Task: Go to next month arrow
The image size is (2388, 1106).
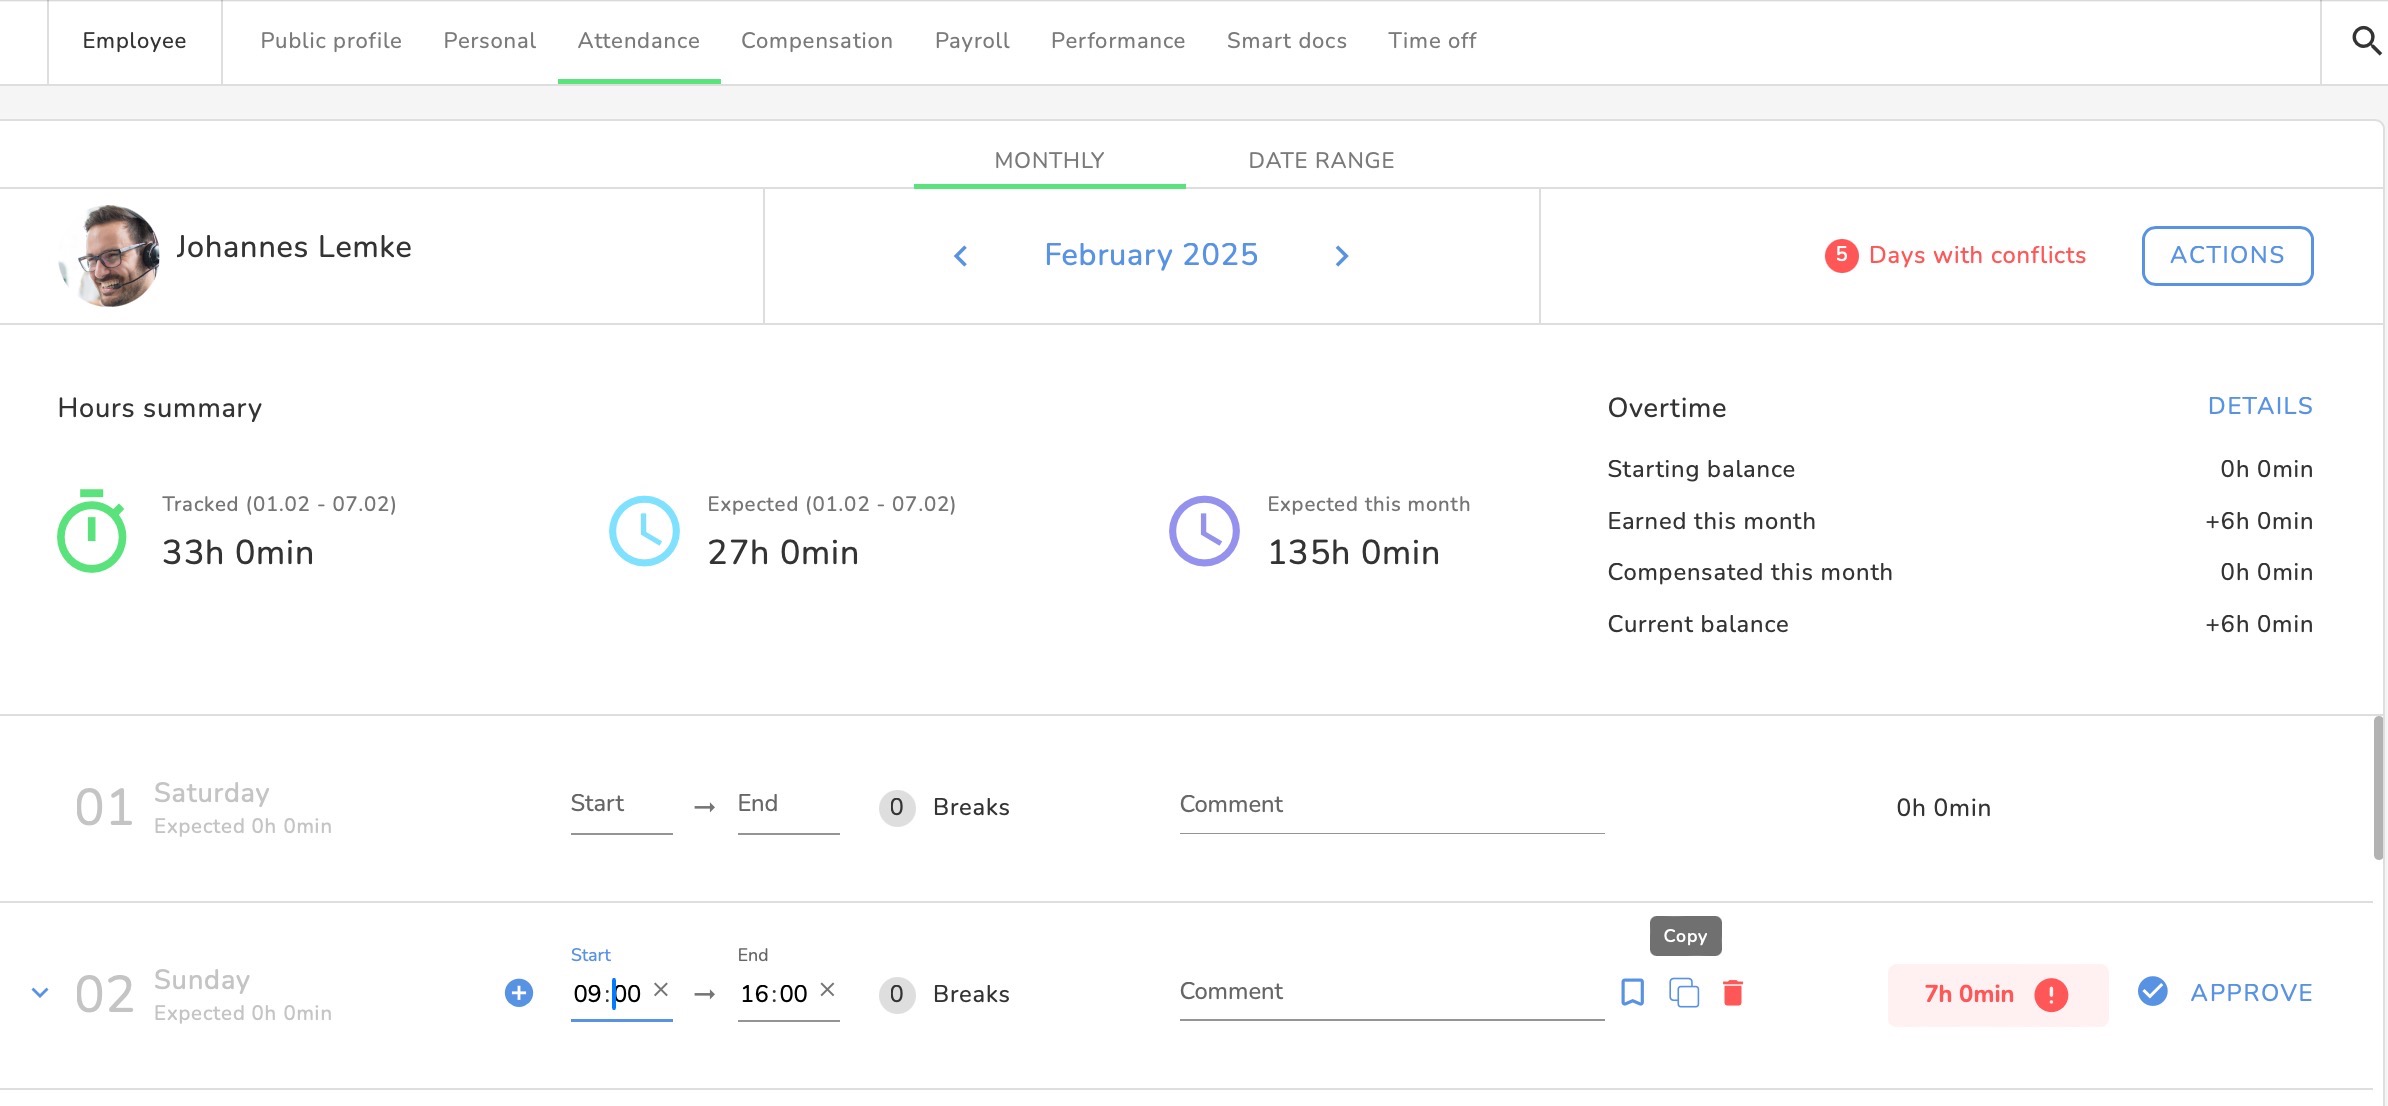Action: pos(1342,256)
